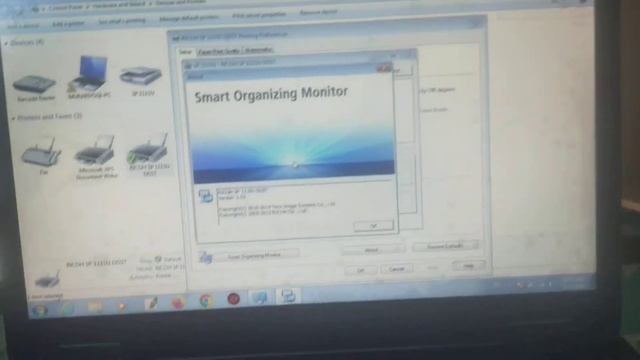The height and width of the screenshot is (360, 640).
Task: Click the Smart Organizing Monitor button
Action: coord(258,256)
